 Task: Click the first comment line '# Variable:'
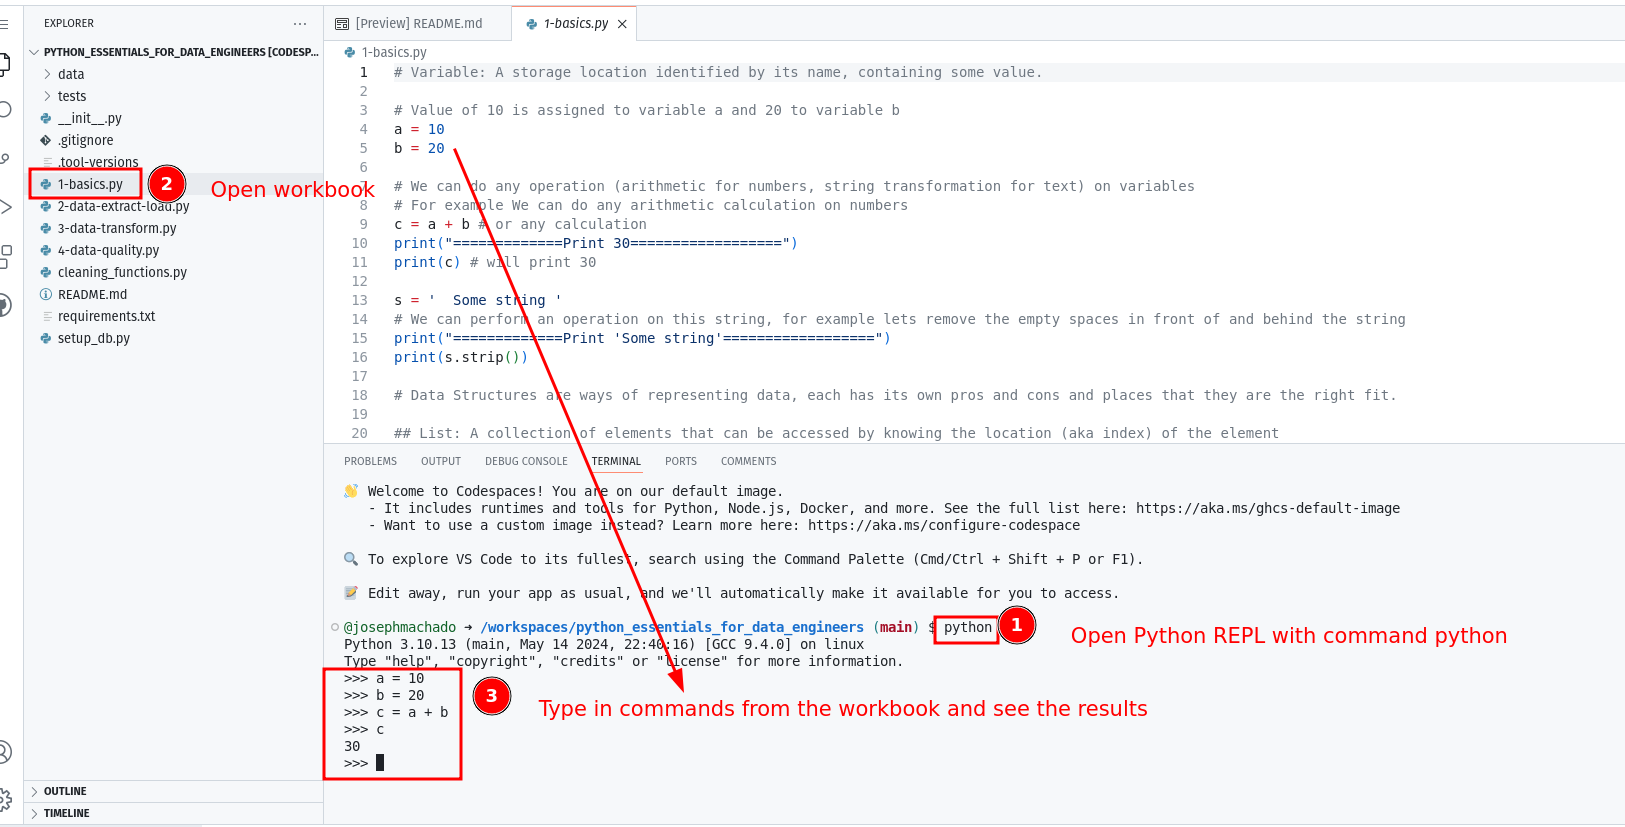tap(718, 72)
